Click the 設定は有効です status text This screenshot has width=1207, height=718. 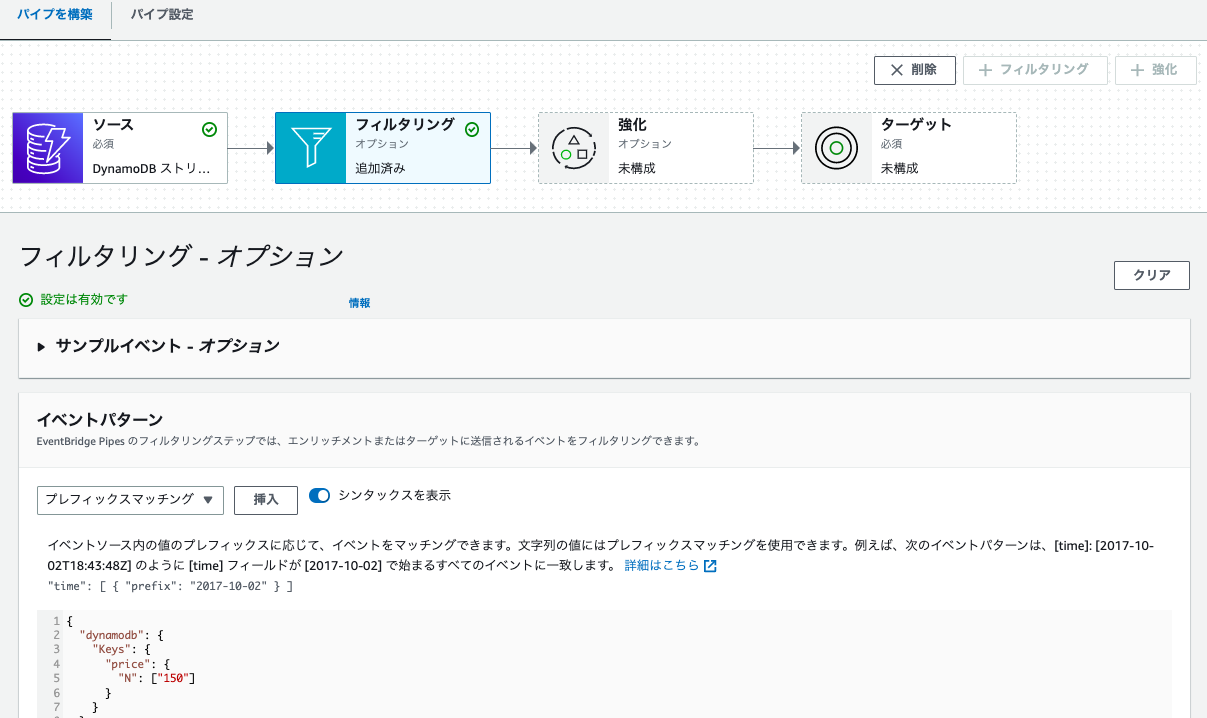point(83,299)
